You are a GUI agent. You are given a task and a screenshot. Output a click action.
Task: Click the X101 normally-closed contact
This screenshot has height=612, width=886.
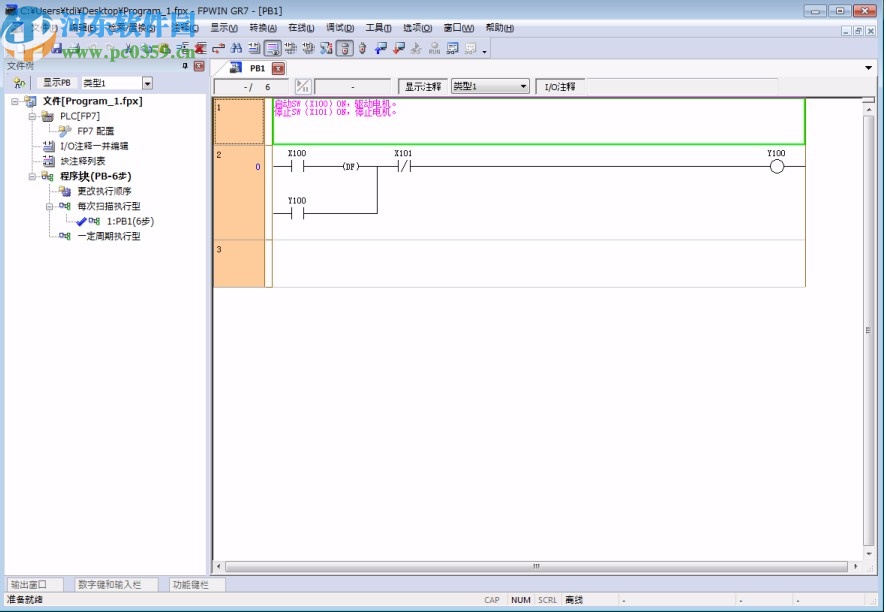403,166
